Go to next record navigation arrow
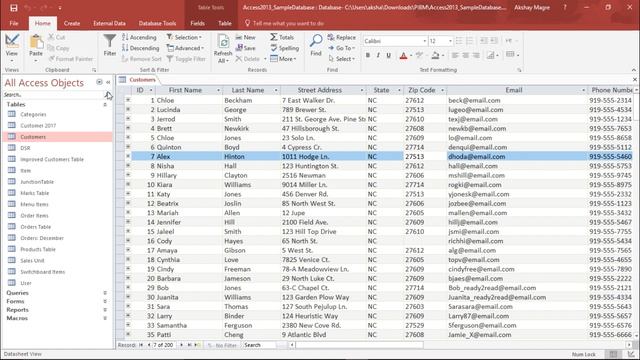This screenshot has width=640, height=360. [x=181, y=345]
